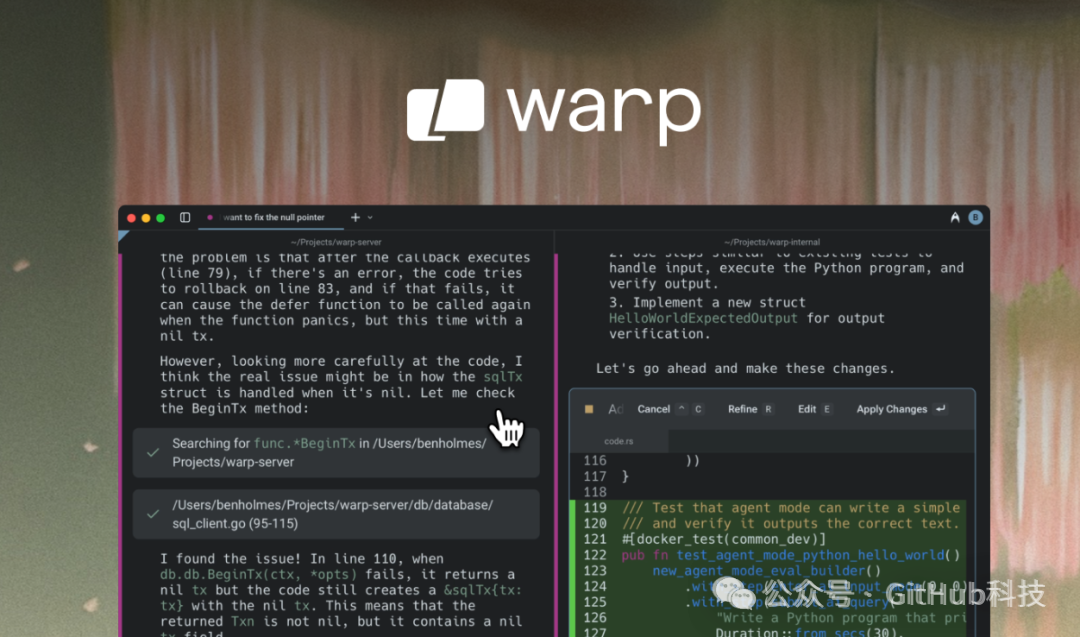The width and height of the screenshot is (1080, 637).
Task: Click the red close window button
Action: (x=131, y=218)
